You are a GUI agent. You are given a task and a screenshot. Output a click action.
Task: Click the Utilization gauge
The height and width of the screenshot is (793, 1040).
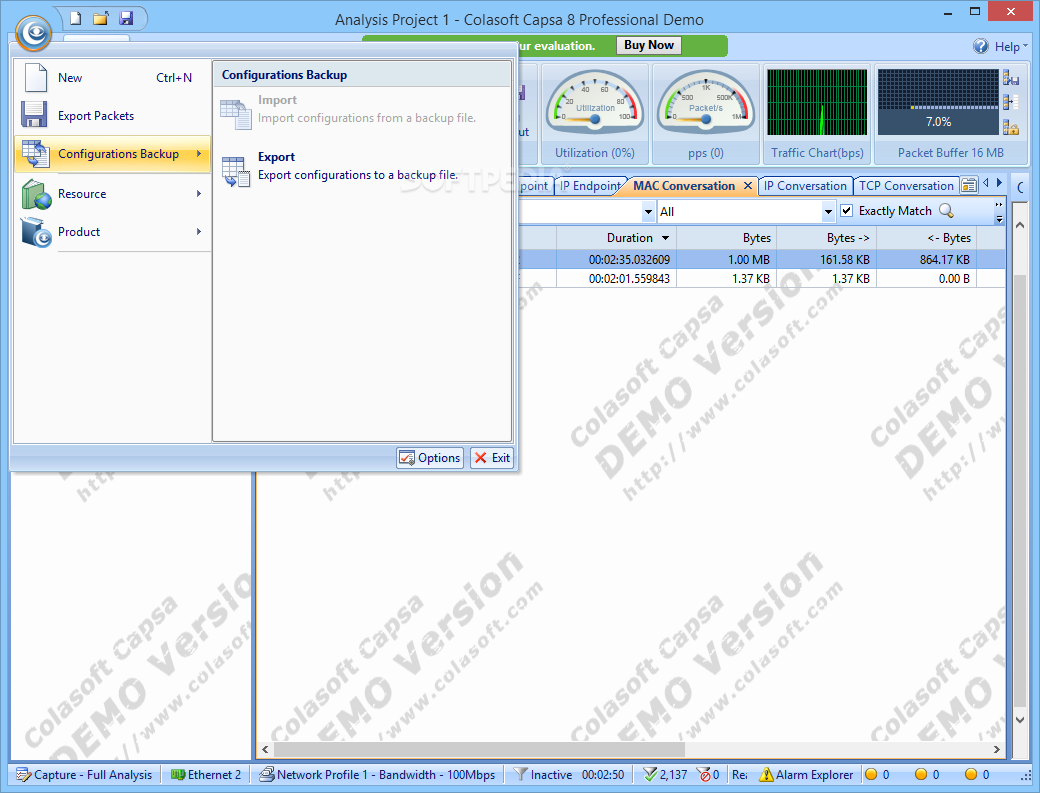(x=595, y=104)
